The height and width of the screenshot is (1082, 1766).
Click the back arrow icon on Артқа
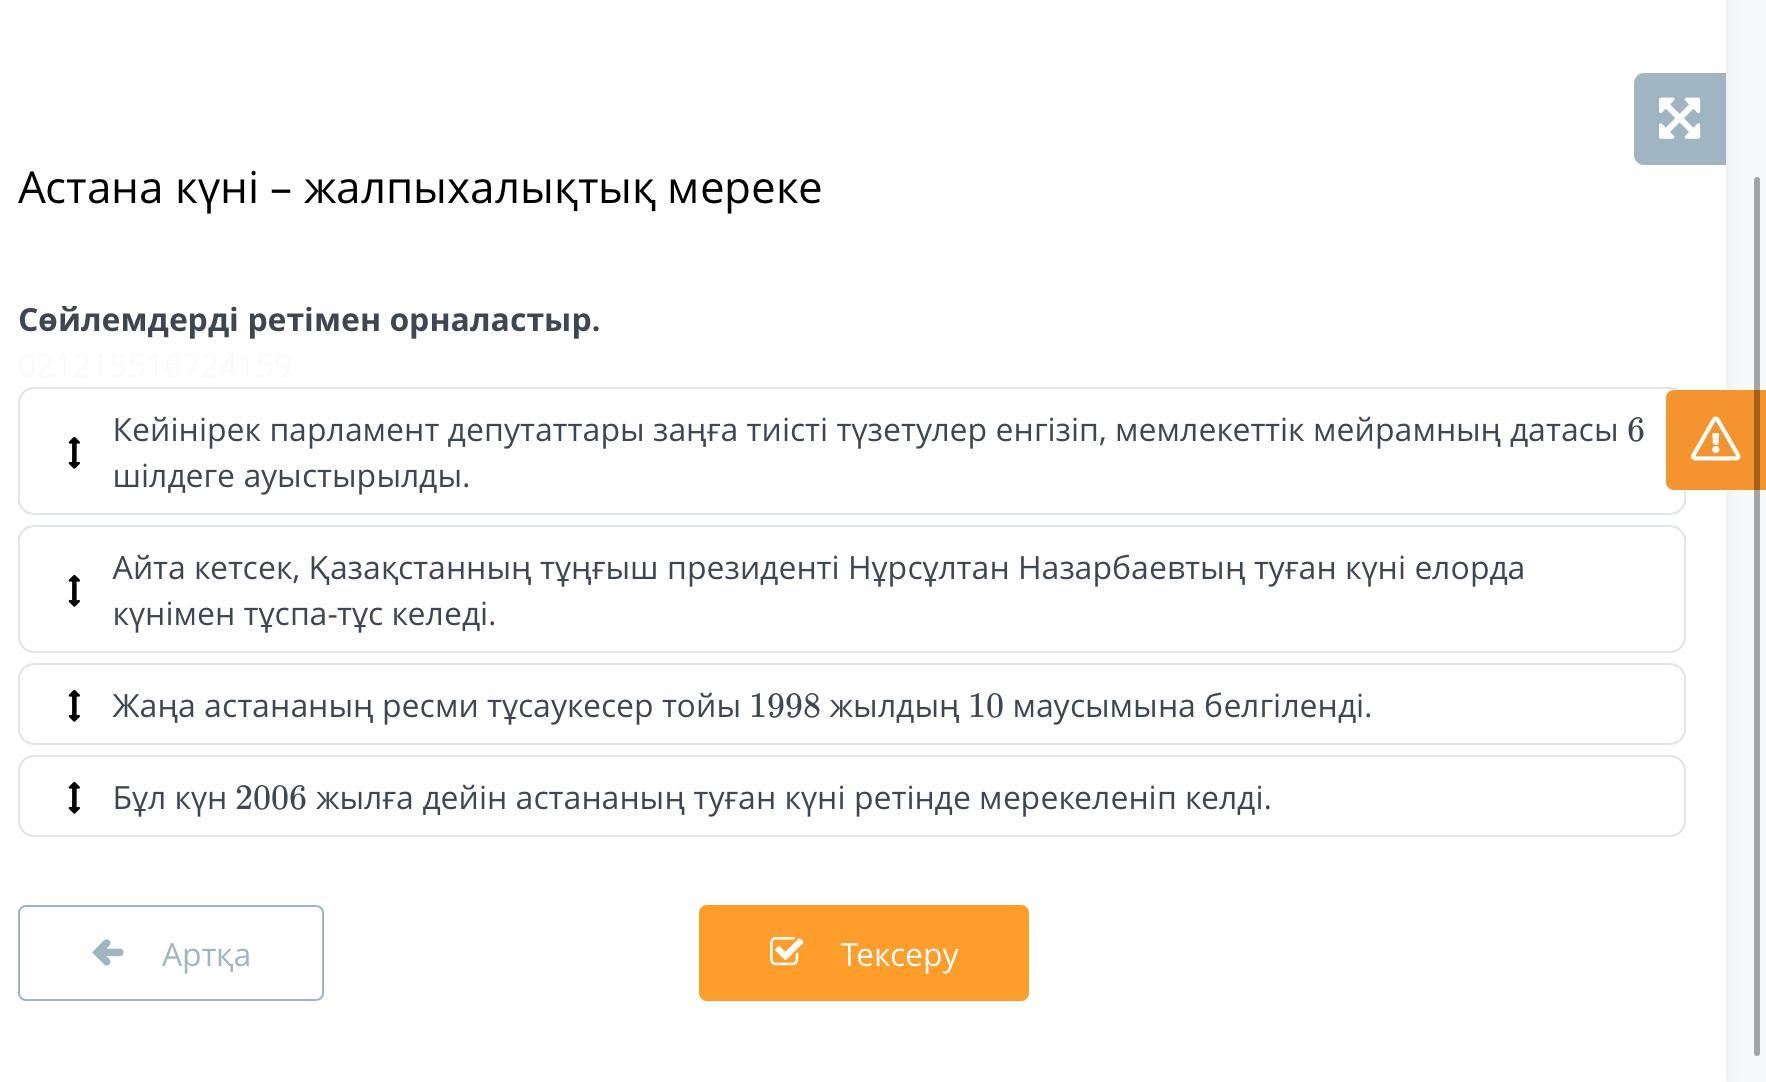point(108,952)
